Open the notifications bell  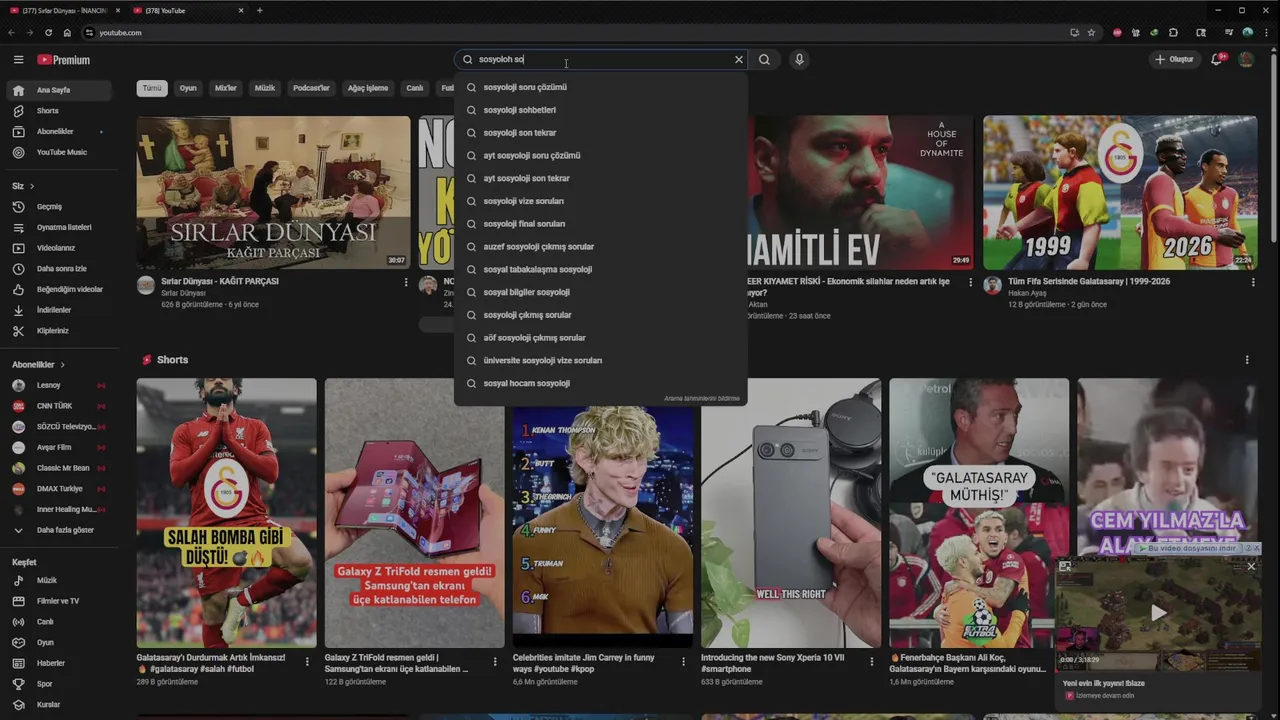[1217, 60]
